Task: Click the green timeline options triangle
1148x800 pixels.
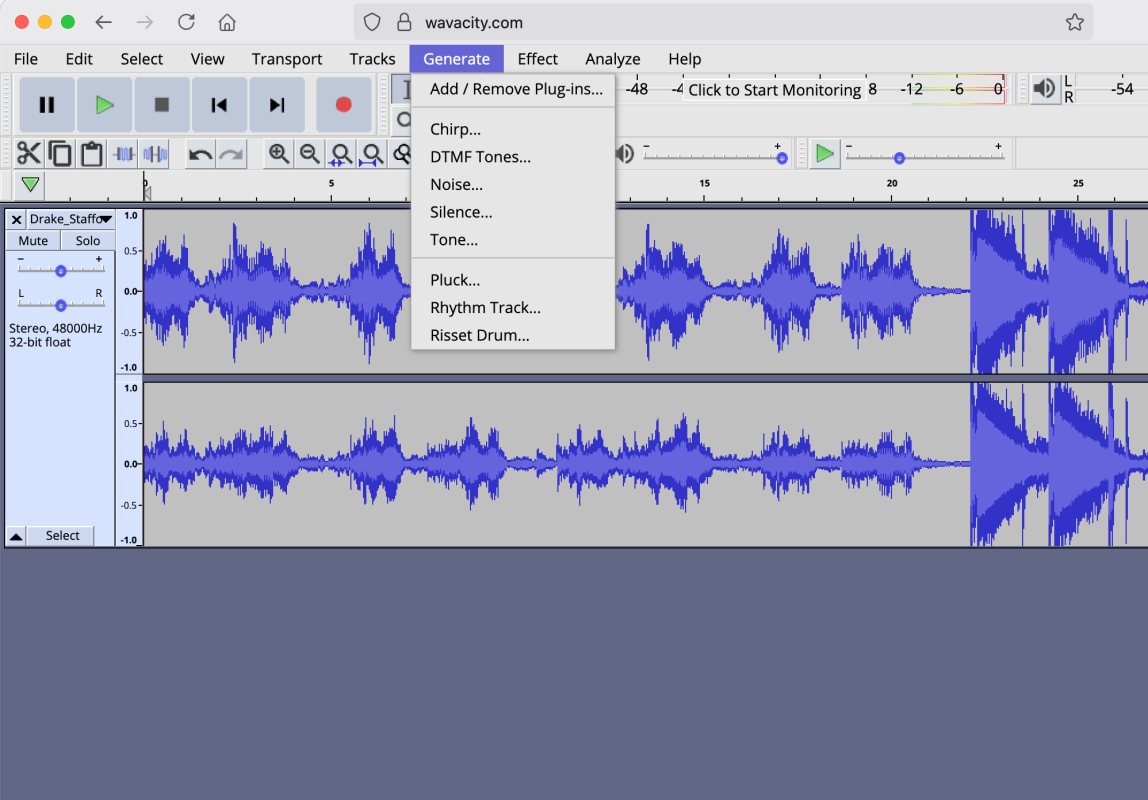Action: pos(29,184)
